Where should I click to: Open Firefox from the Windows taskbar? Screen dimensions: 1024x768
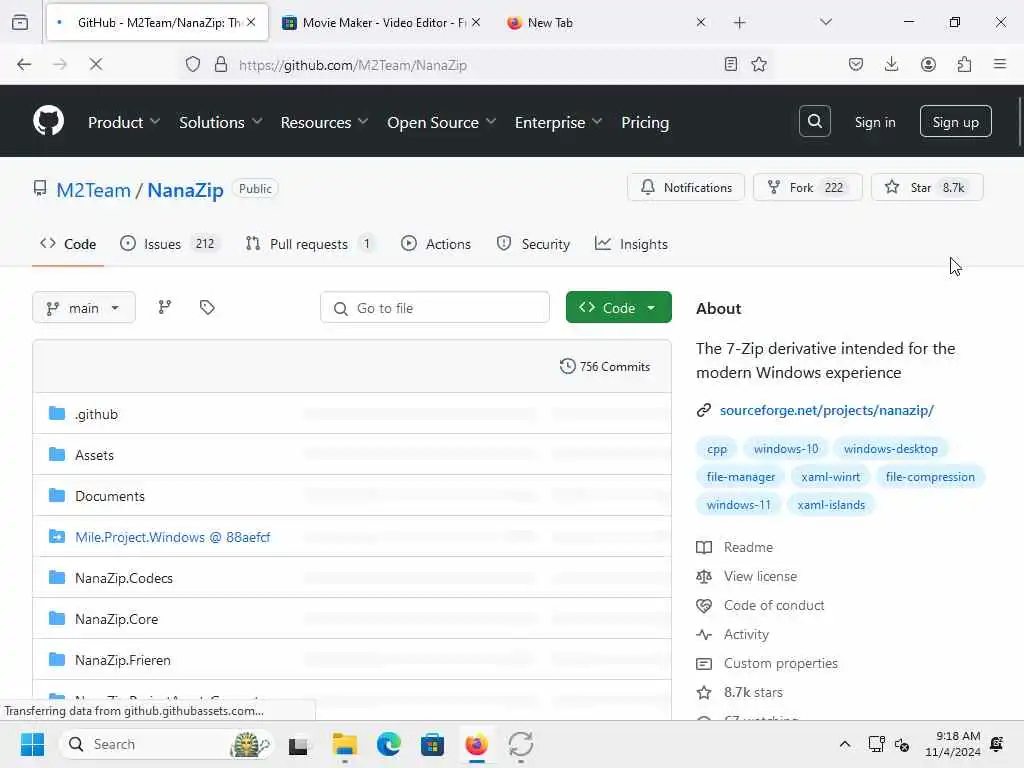point(477,744)
